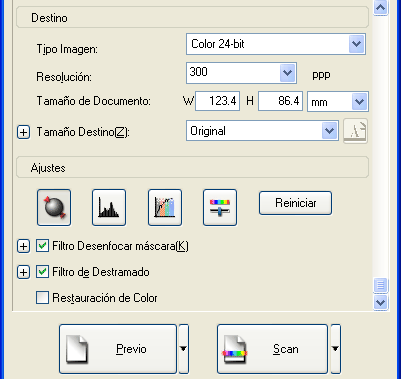This screenshot has height=379, width=401.
Task: Click the scrollbar down arrow
Action: pyautogui.click(x=380, y=302)
